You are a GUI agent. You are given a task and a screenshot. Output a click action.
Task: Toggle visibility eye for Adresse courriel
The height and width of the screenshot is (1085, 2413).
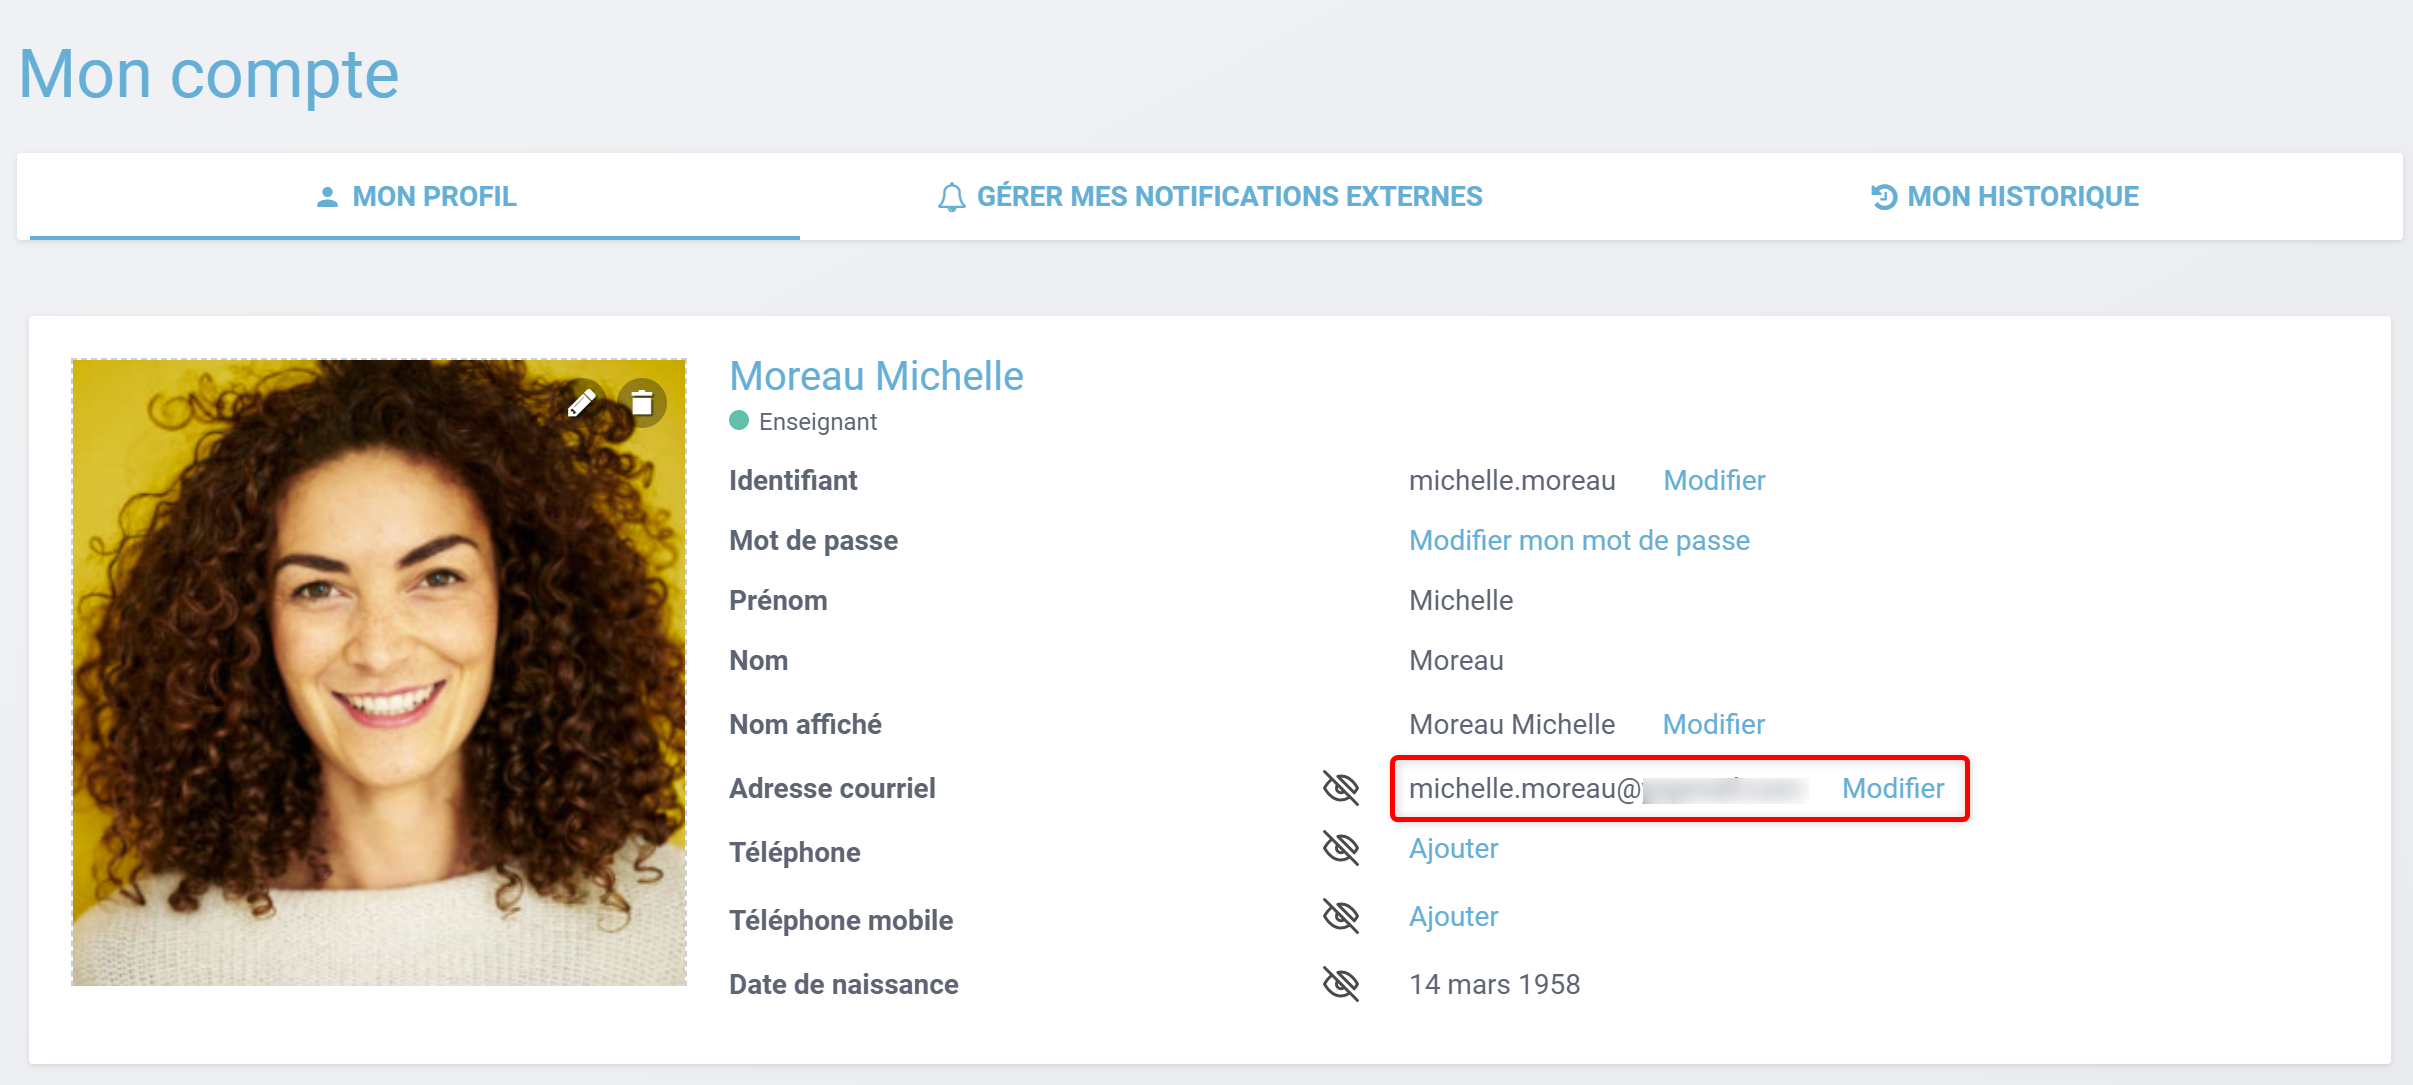1340,788
